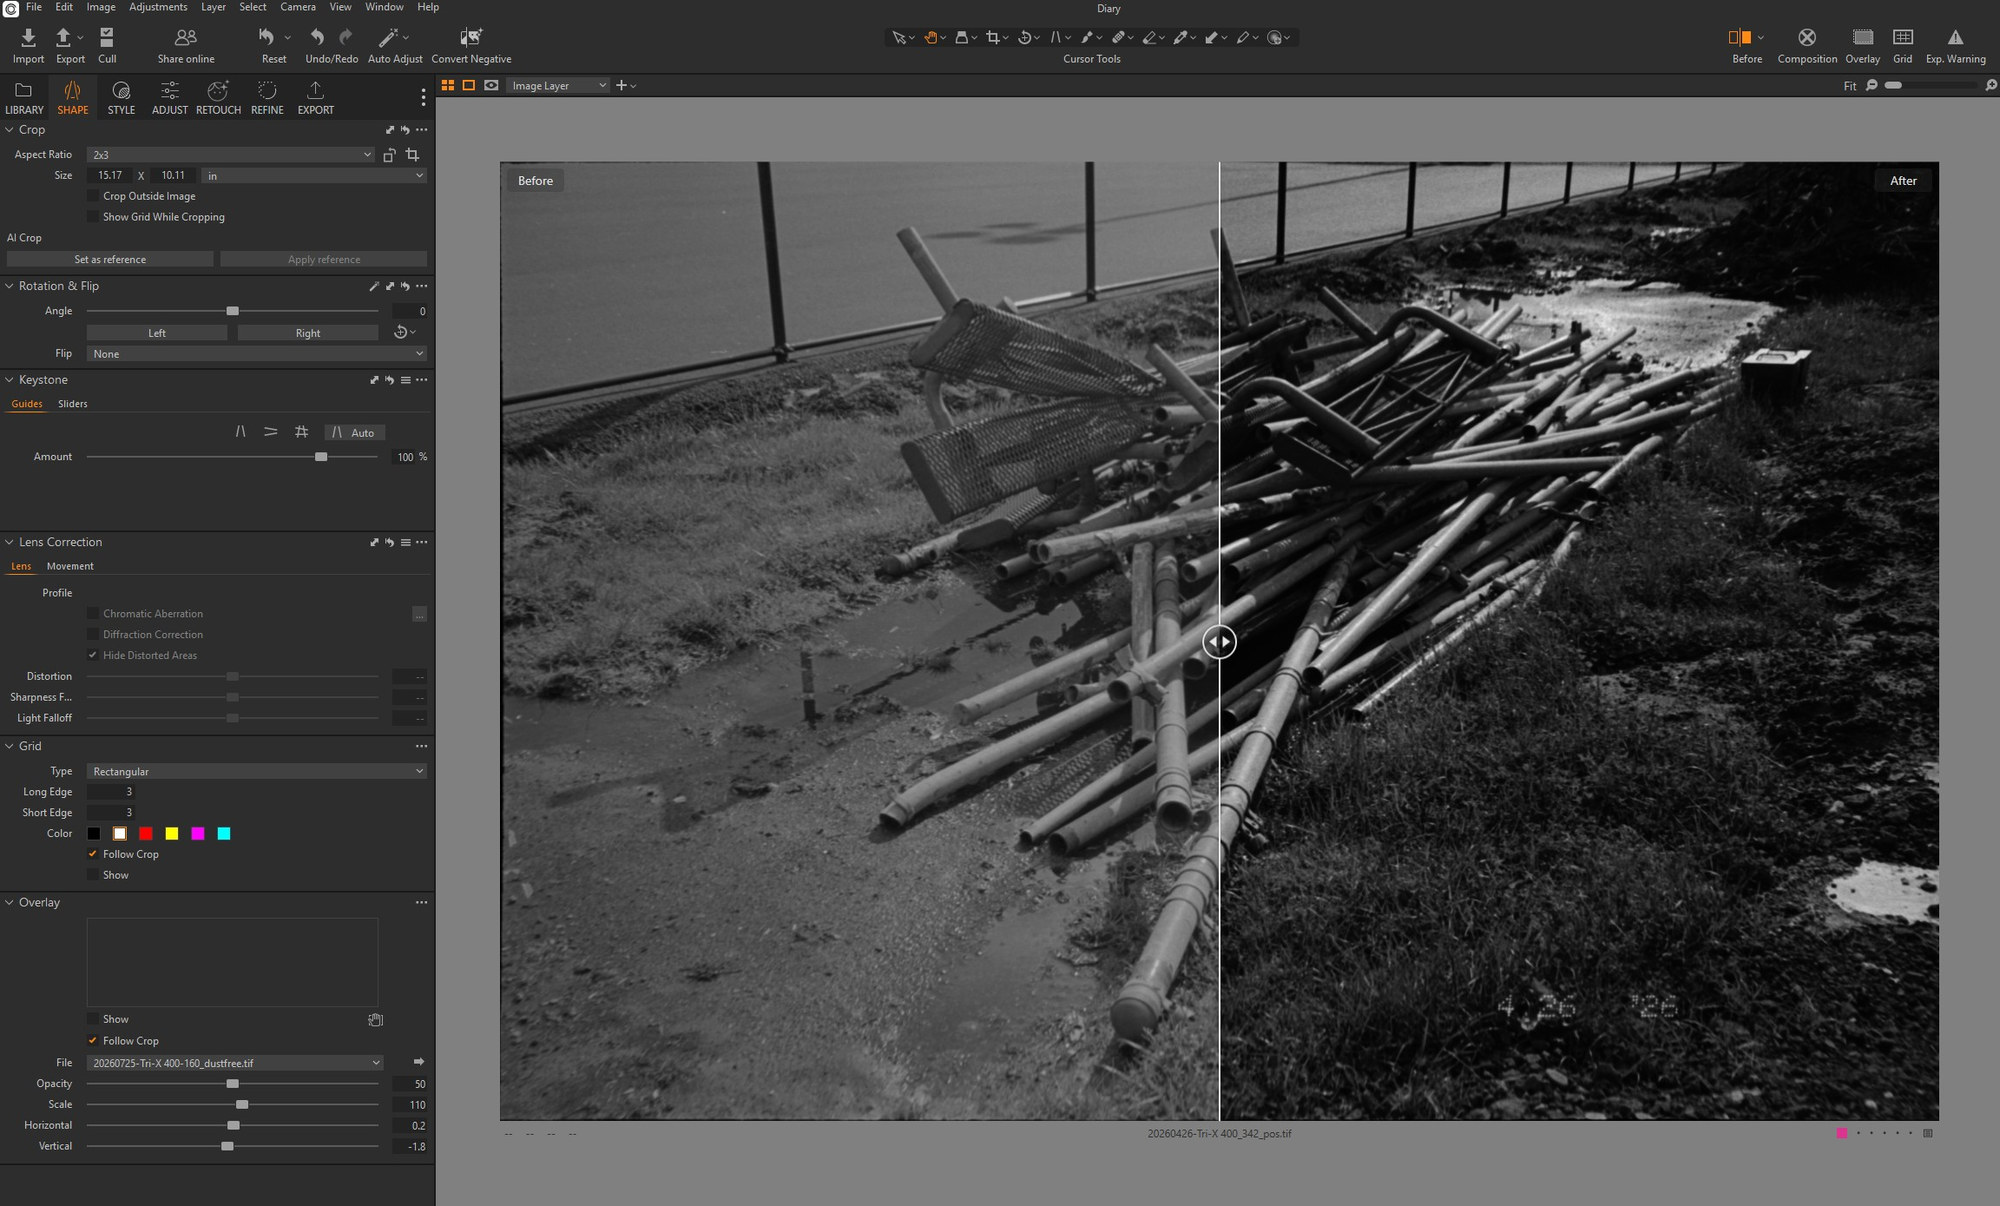The height and width of the screenshot is (1206, 2000).
Task: Open the Adjustments menu
Action: (x=158, y=7)
